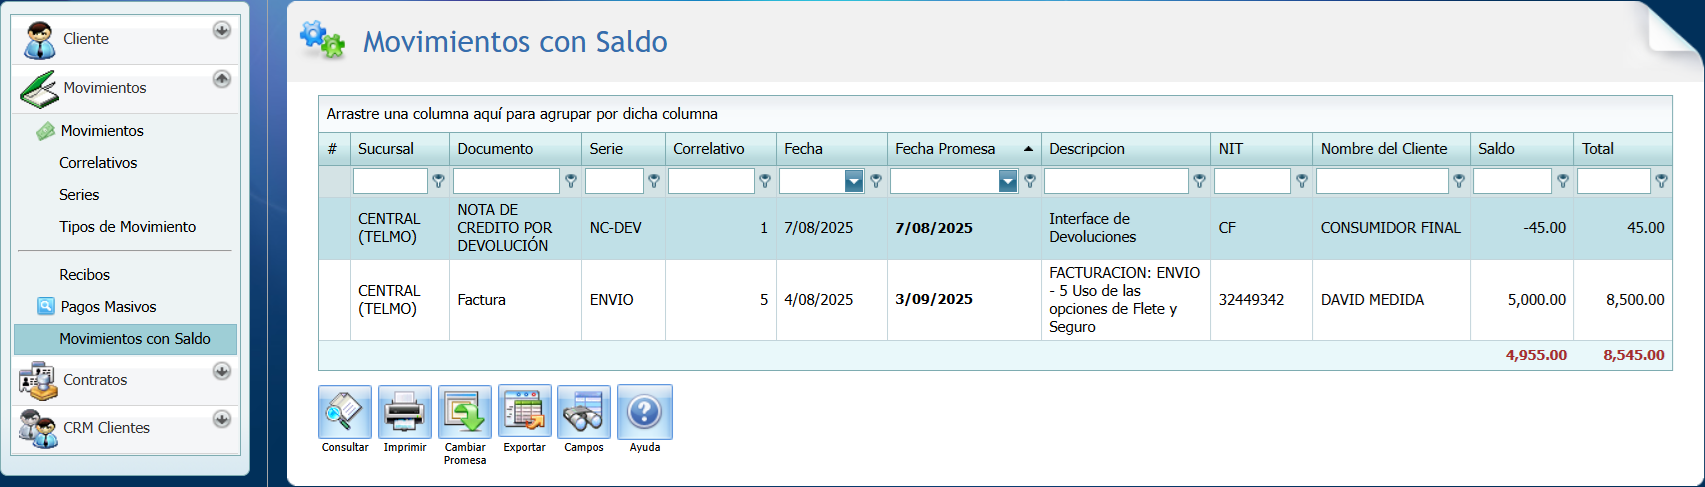1705x487 pixels.
Task: Click the Movimientos notebook icon in sidebar
Action: tap(39, 89)
